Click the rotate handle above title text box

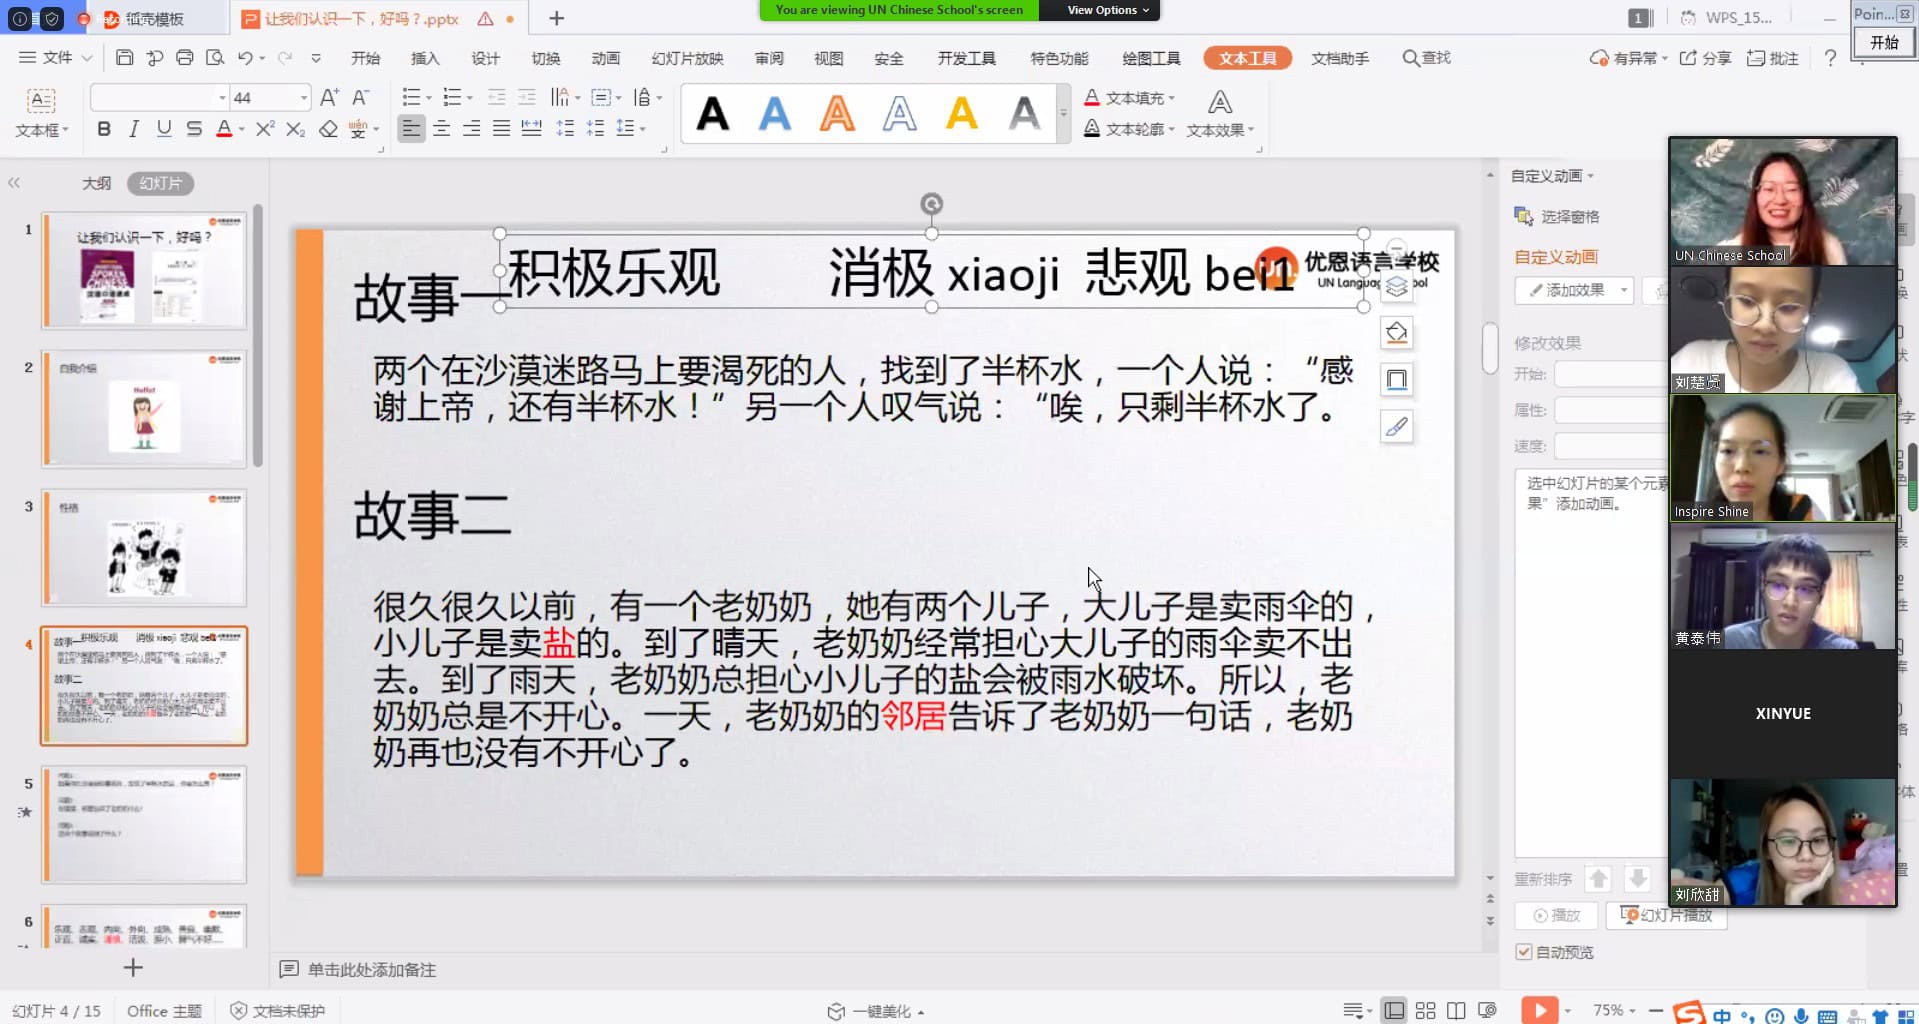[x=931, y=204]
